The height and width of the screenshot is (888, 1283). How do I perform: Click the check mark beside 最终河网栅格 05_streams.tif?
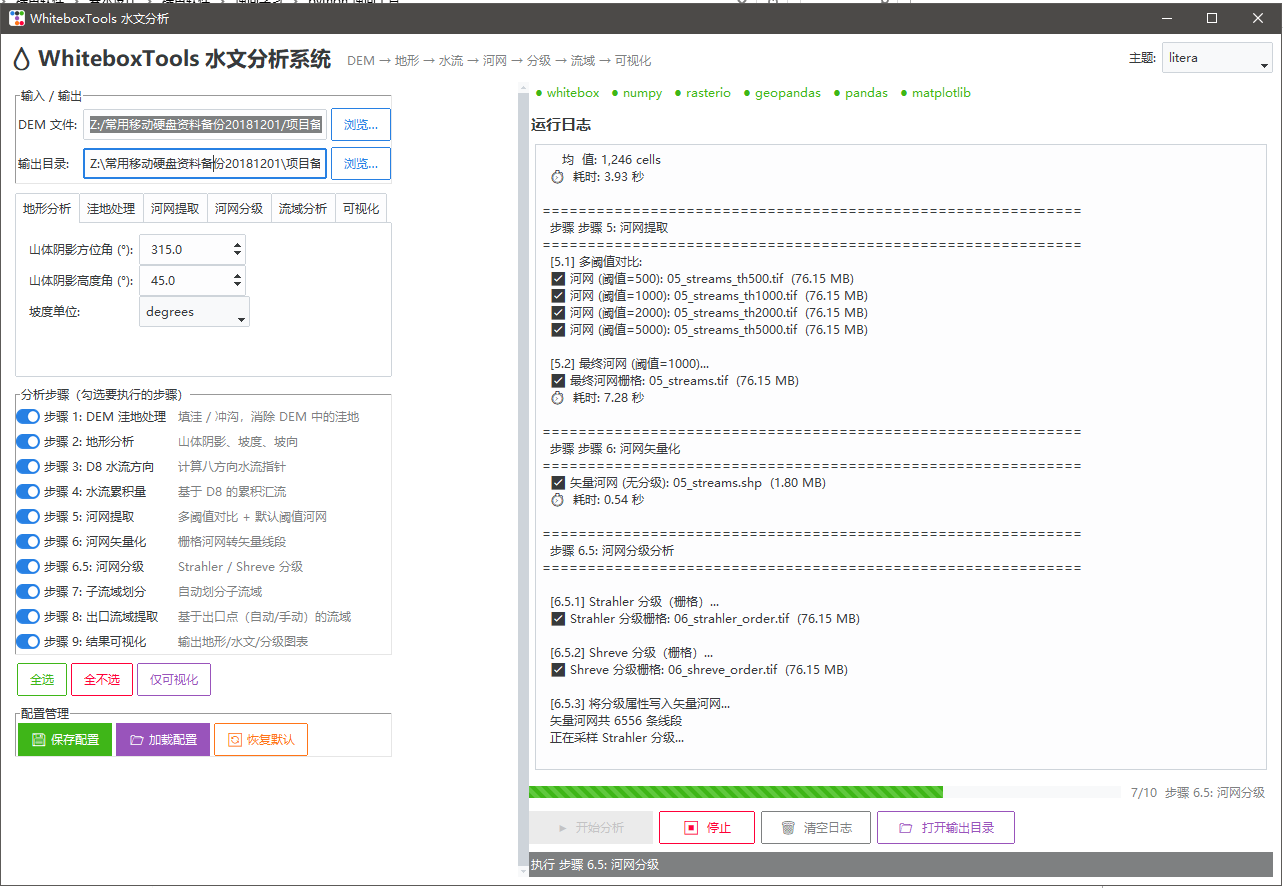558,381
